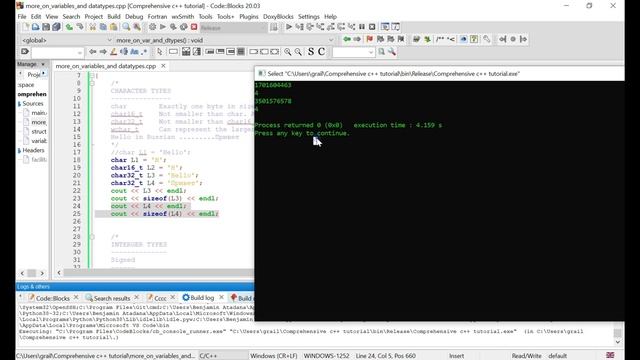Collapse the code fold marker at line 8
The image size is (640, 360).
(92, 83)
